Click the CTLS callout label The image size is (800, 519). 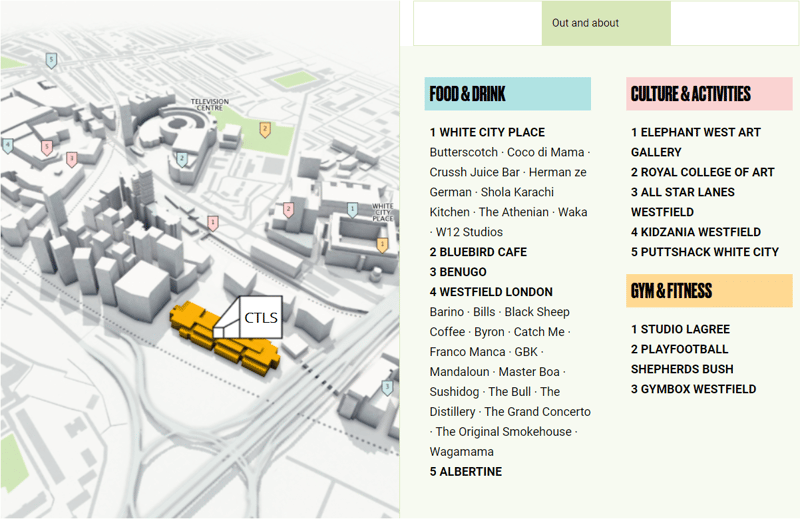coord(260,317)
